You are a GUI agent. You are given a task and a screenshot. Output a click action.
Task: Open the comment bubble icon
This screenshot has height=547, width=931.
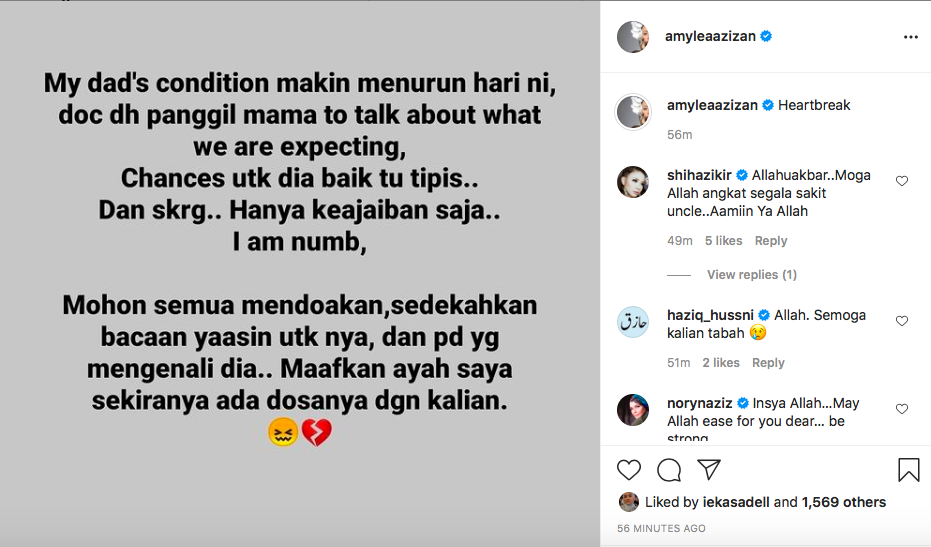[x=669, y=470]
